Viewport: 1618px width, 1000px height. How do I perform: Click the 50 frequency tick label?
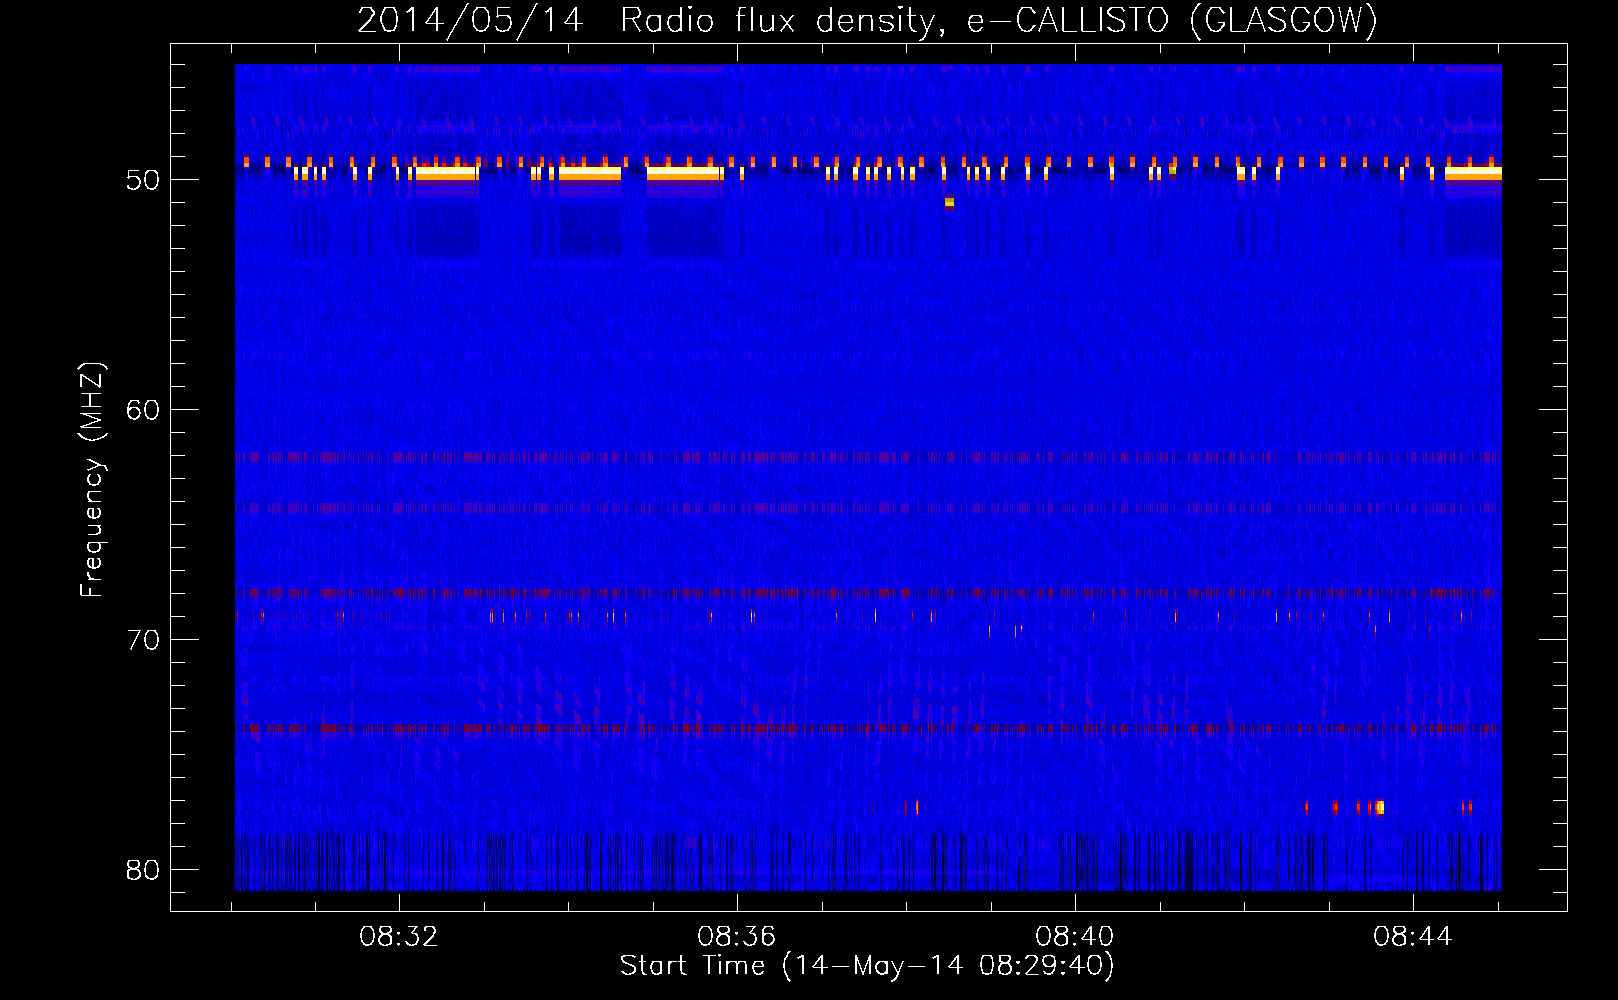pyautogui.click(x=143, y=180)
